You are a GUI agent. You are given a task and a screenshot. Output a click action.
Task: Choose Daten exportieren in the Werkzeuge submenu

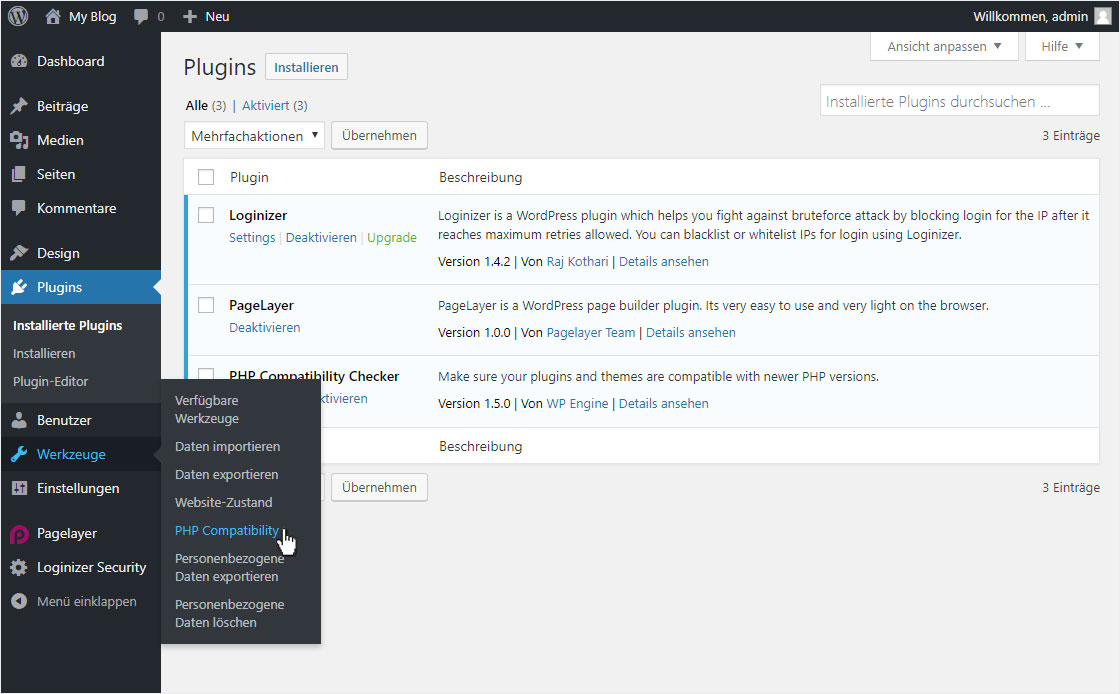point(226,475)
